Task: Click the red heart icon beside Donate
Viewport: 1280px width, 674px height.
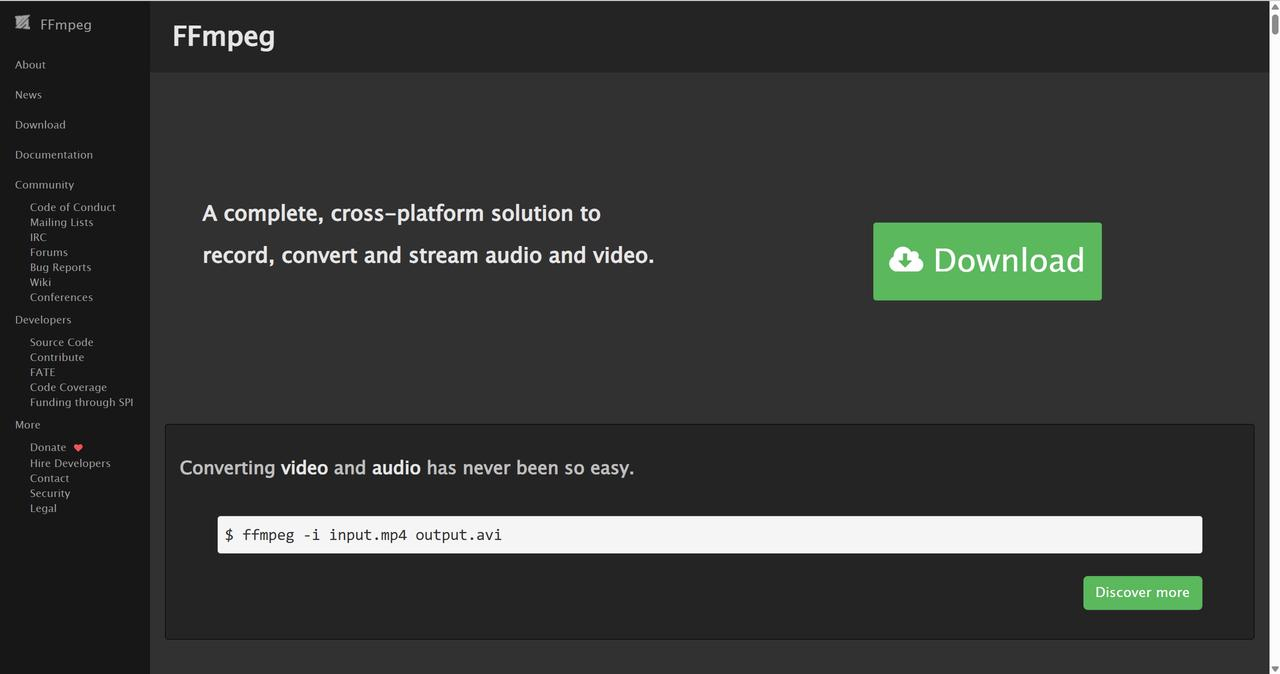Action: (78, 448)
